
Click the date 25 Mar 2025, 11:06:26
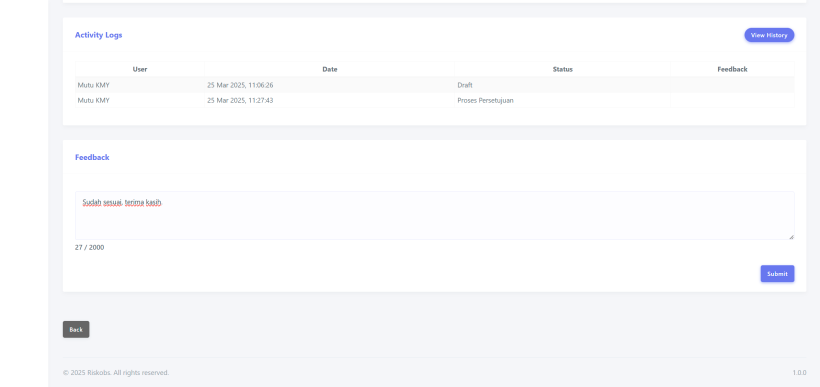(x=240, y=85)
